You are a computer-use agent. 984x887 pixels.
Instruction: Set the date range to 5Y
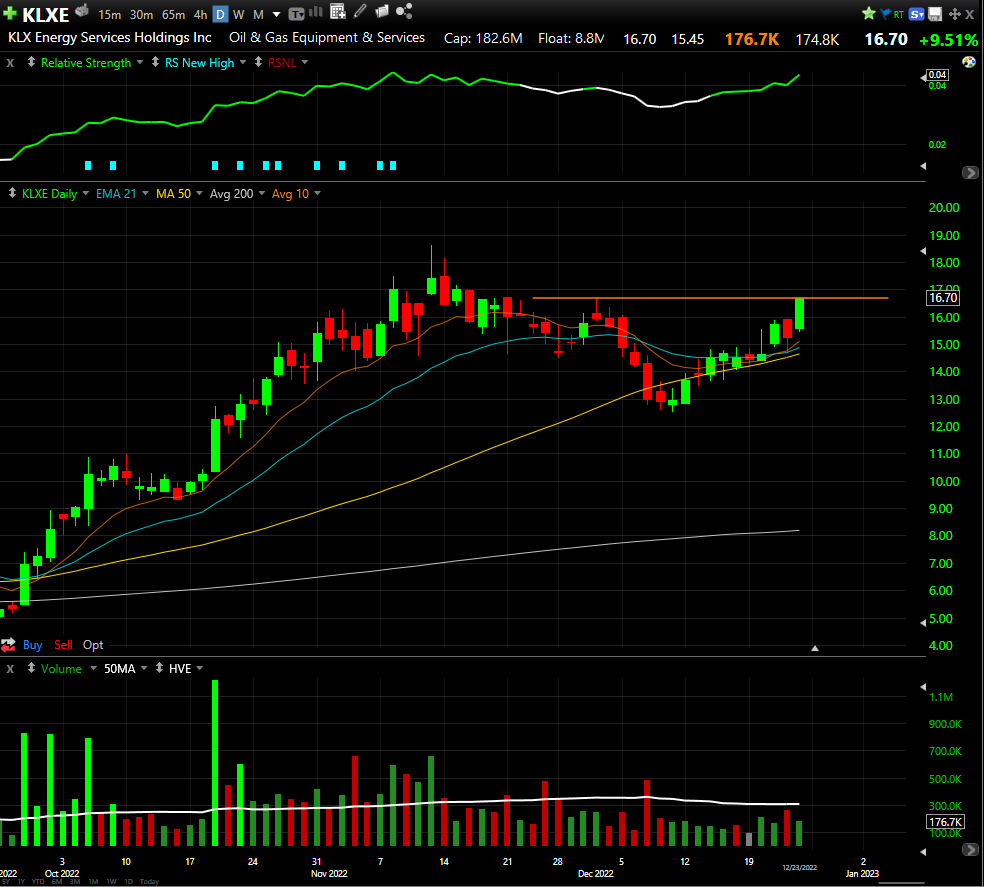point(6,881)
